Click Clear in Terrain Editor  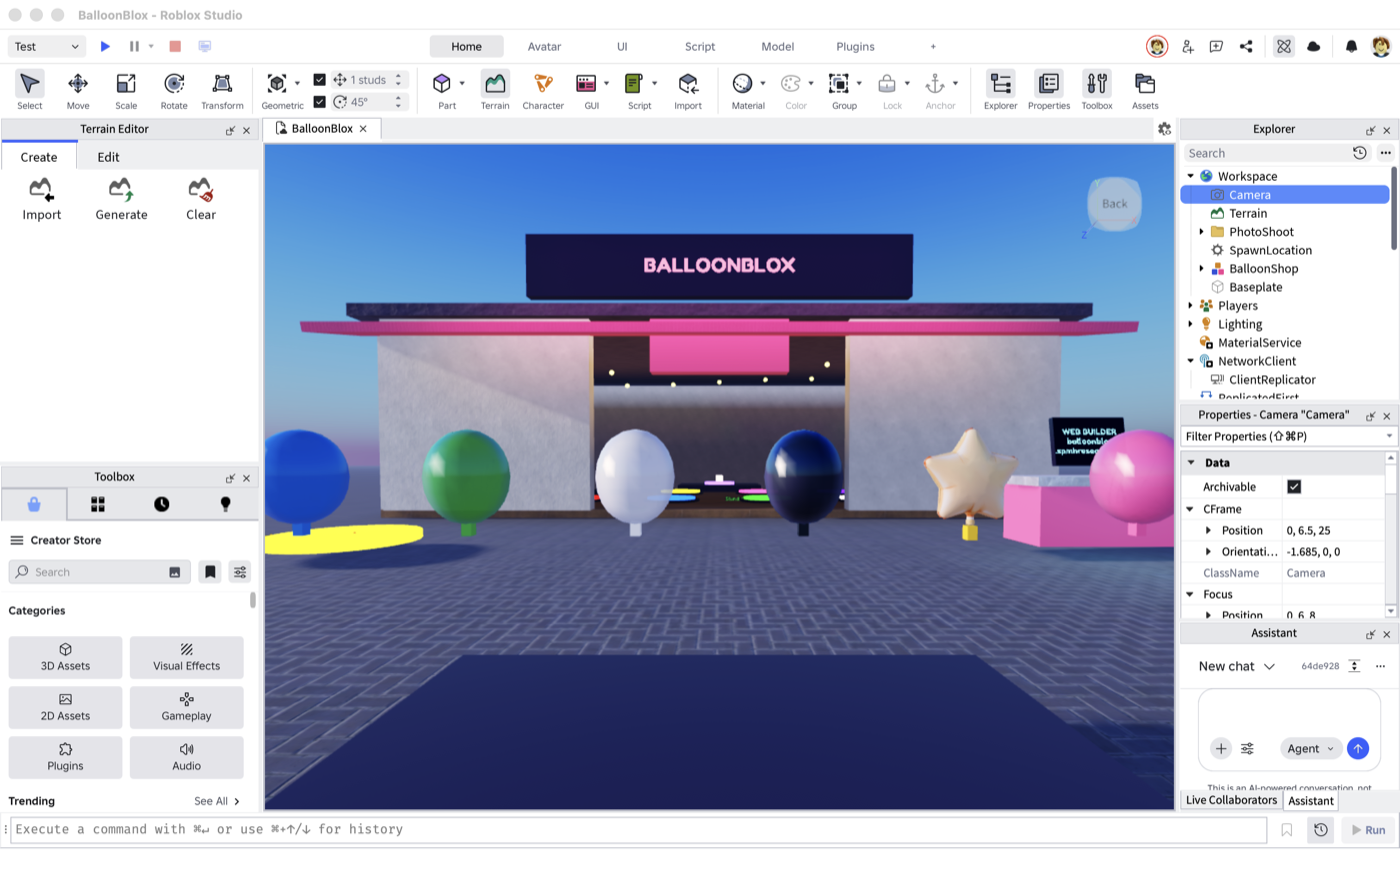click(201, 199)
